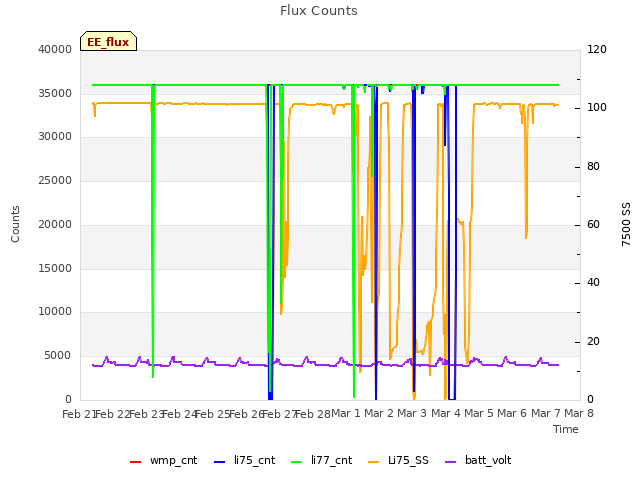Click the 15000 left axis tick
The height and width of the screenshot is (480, 640).
(x=55, y=269)
